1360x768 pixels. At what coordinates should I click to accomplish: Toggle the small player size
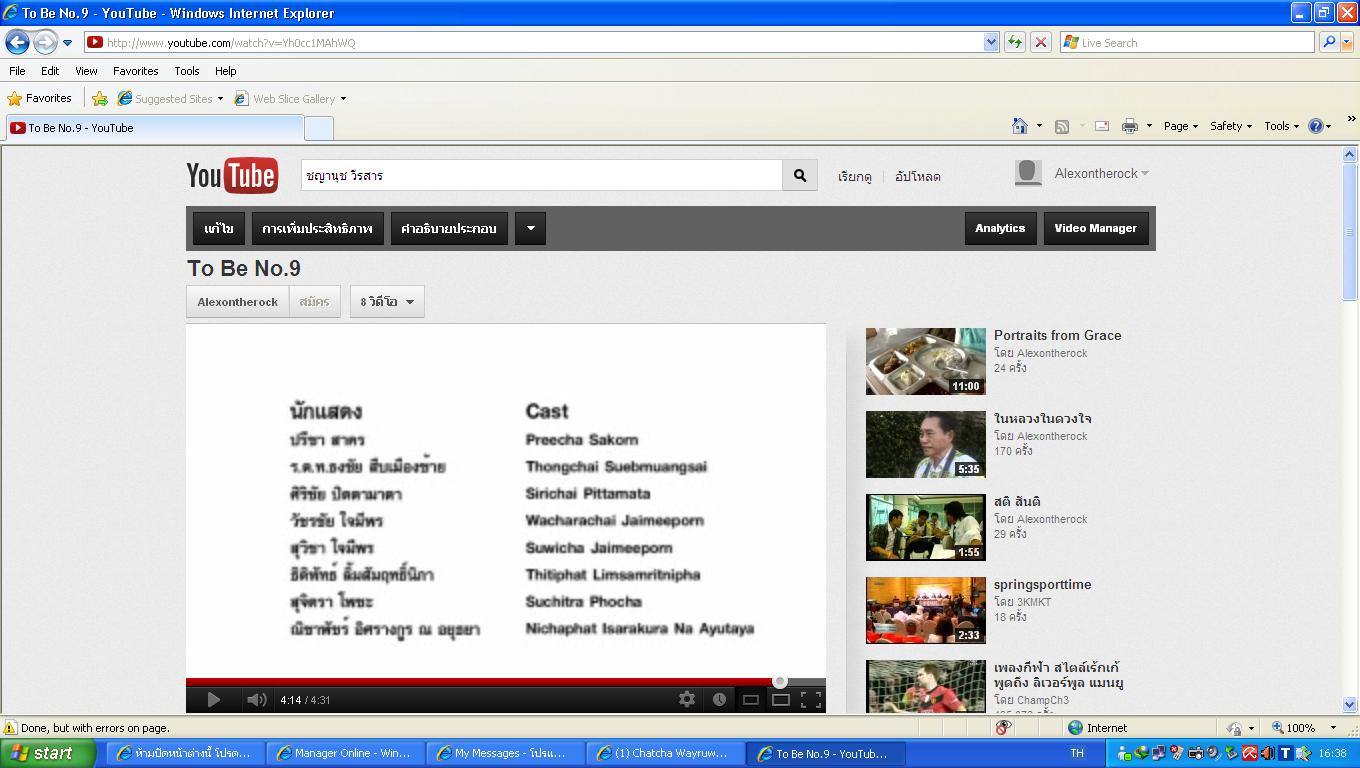(750, 700)
